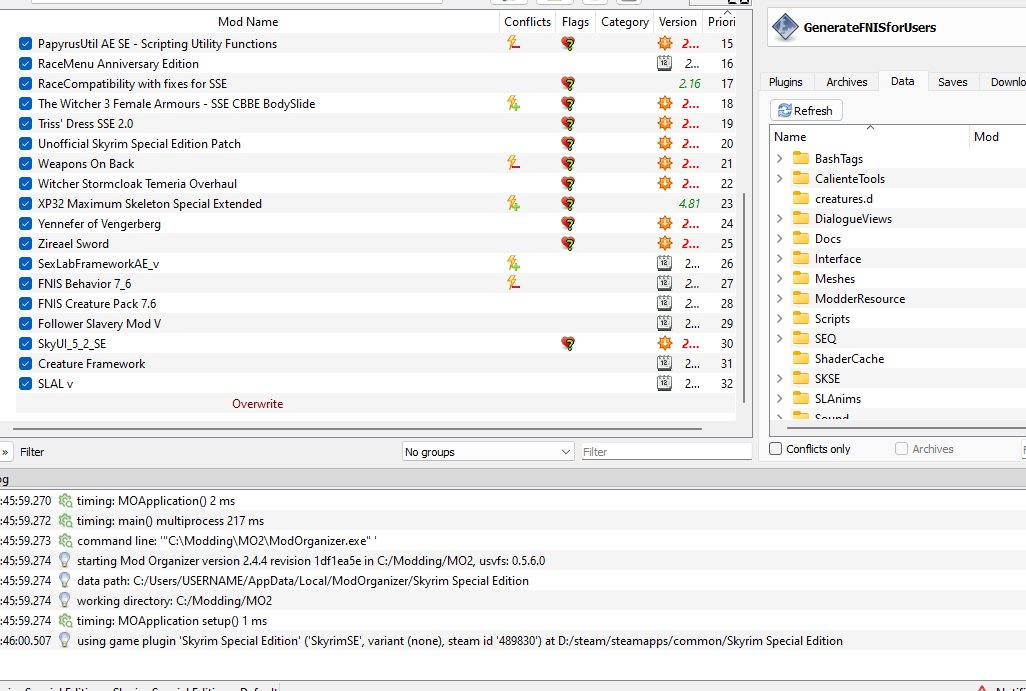Click the flag icon for SkyUI_5_2_SE

pyautogui.click(x=568, y=344)
